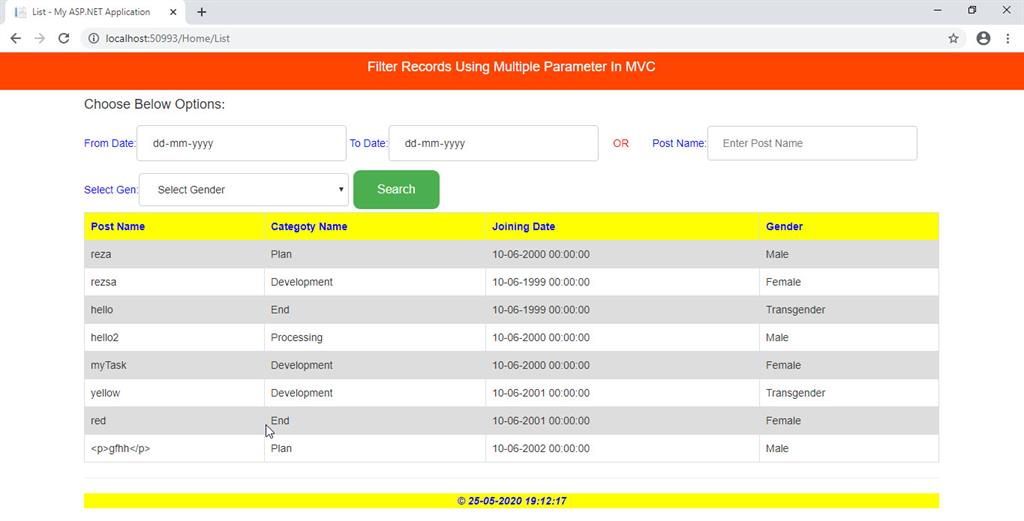
Task: Close the List - My ASP.NET Application tab
Action: pyautogui.click(x=173, y=12)
